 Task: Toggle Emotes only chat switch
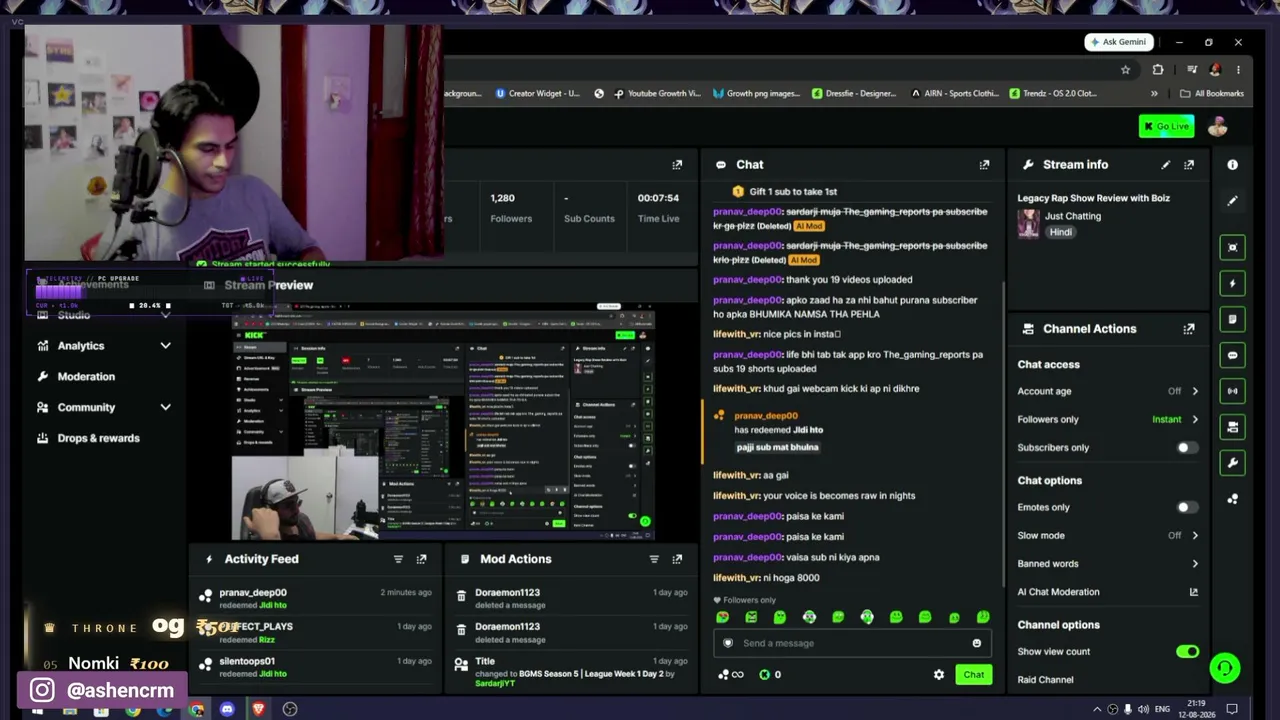[x=1187, y=508]
